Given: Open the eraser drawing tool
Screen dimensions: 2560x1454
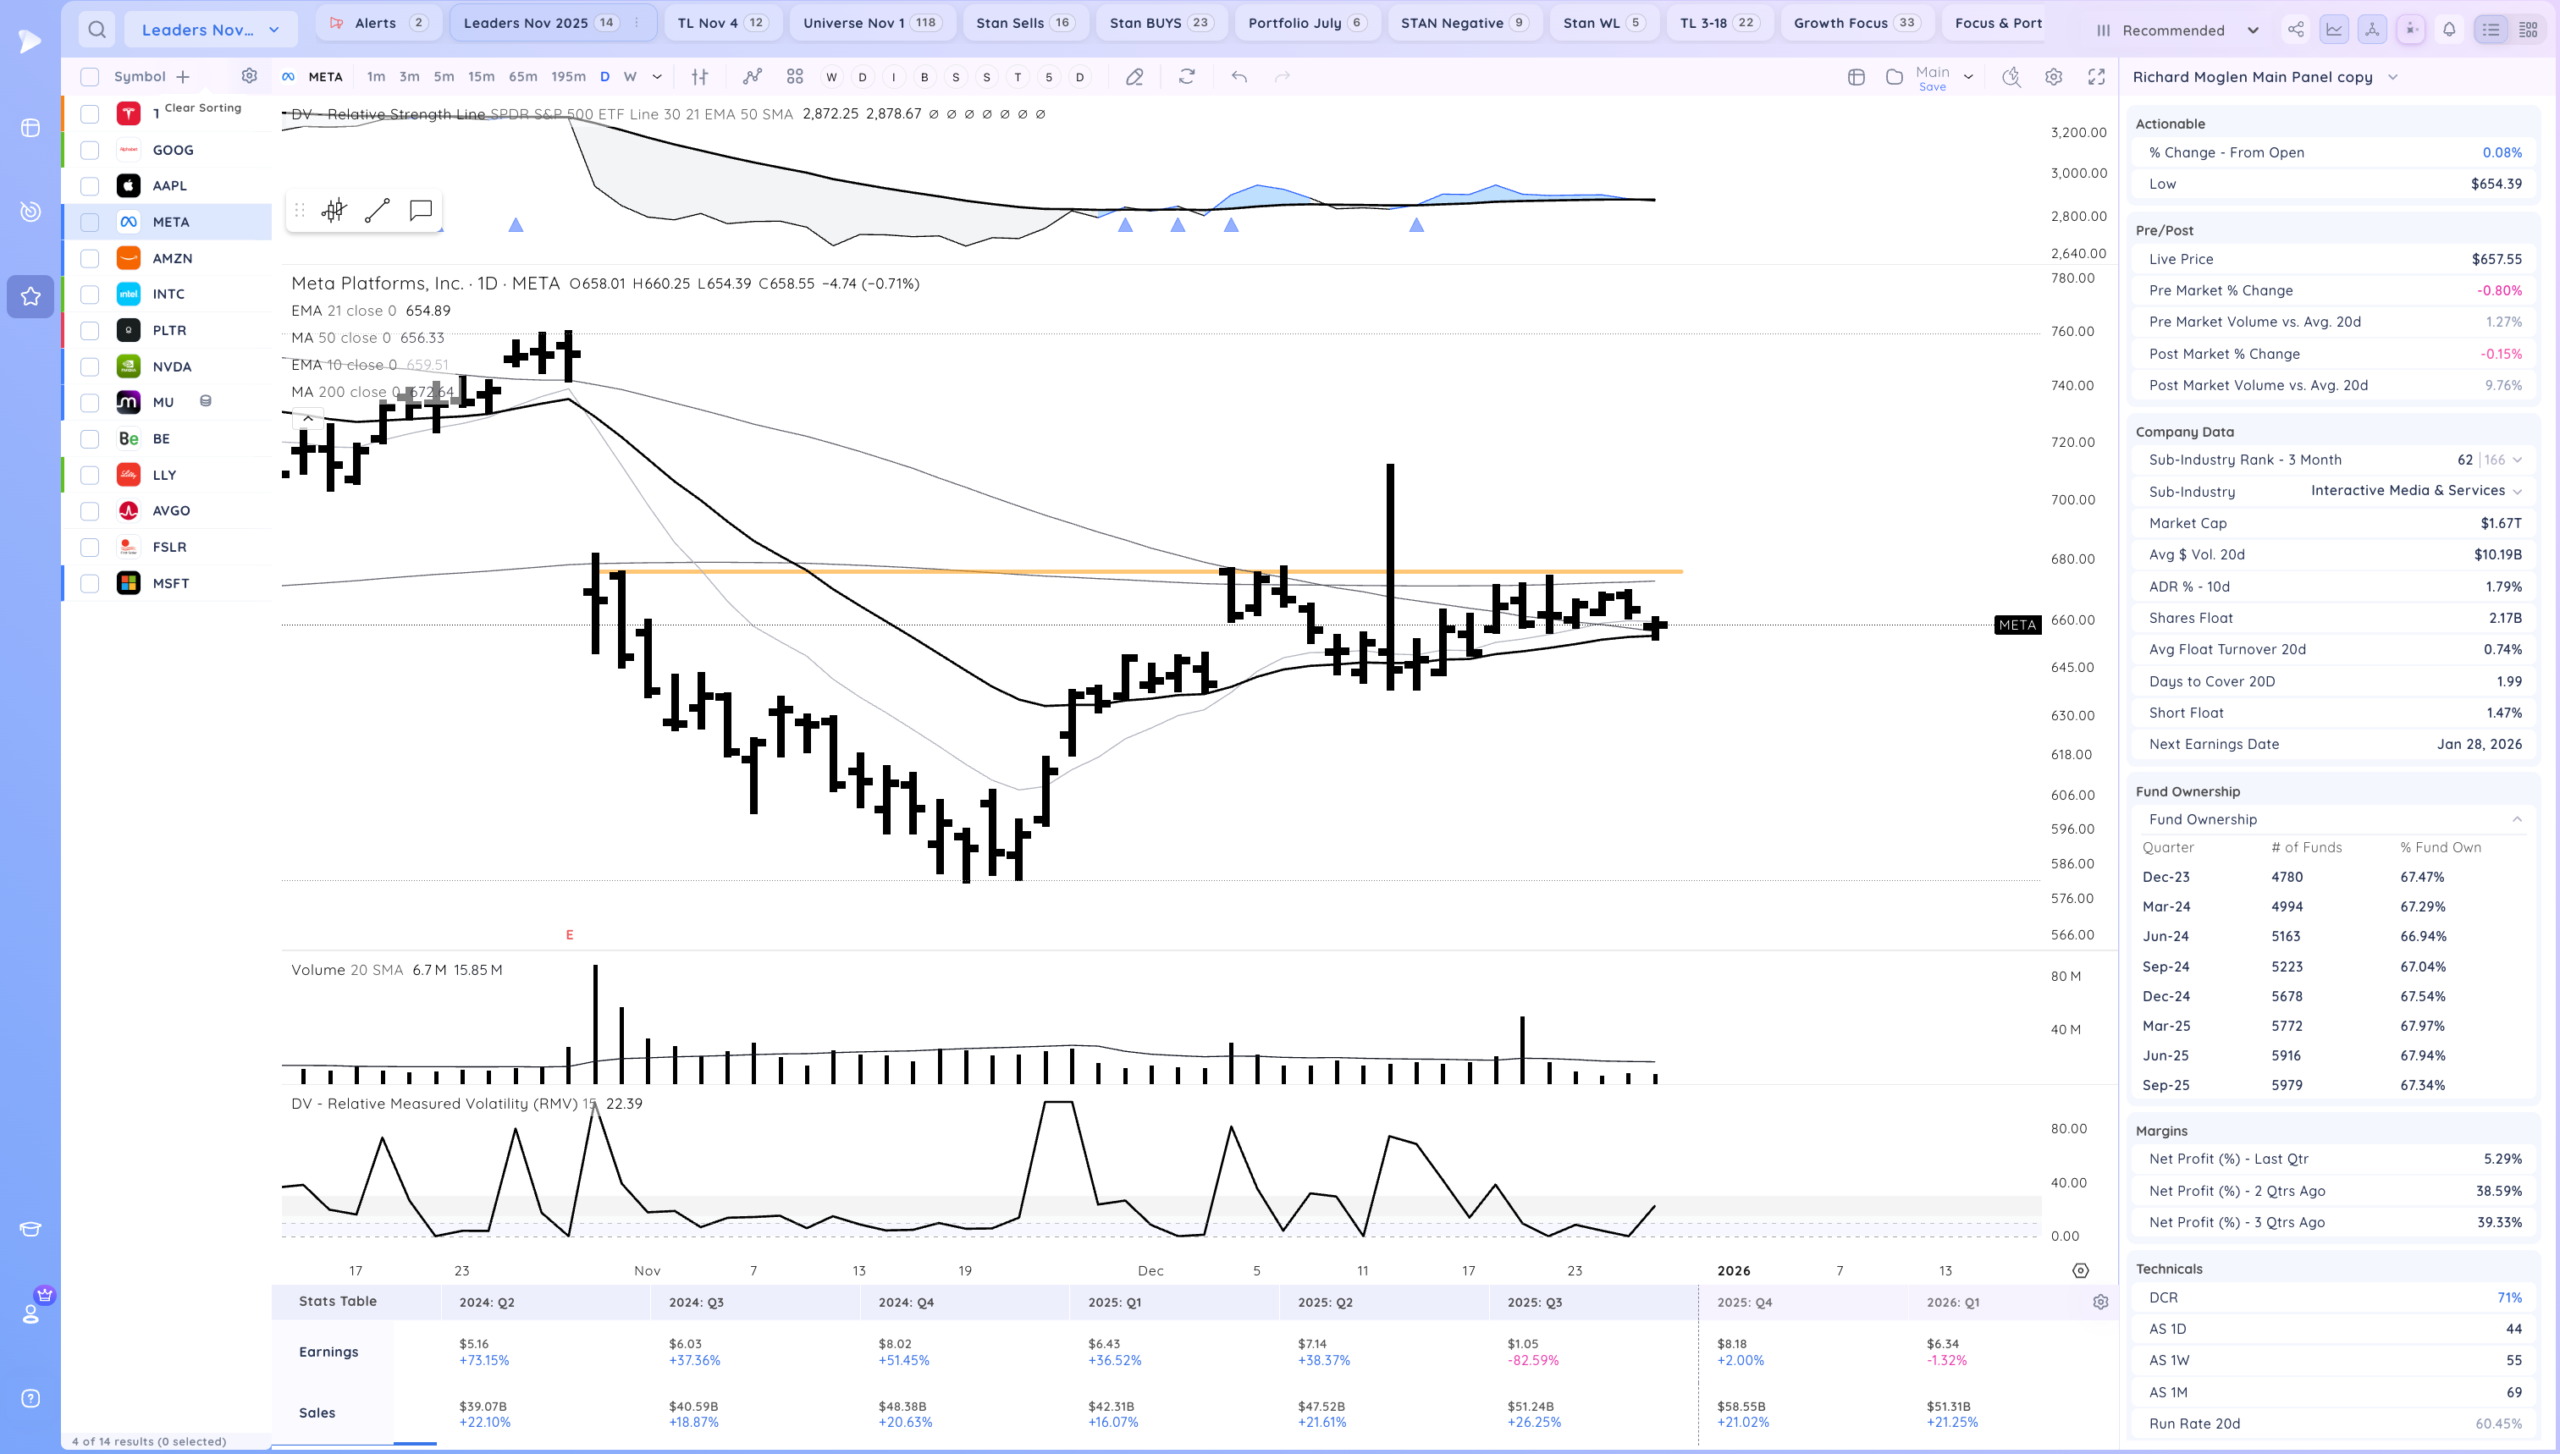Looking at the screenshot, I should pyautogui.click(x=1134, y=77).
